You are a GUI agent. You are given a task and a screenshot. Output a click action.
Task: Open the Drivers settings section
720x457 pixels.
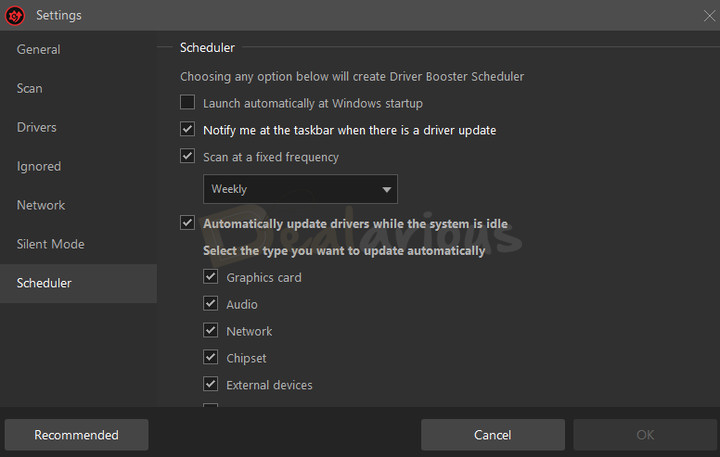(x=36, y=127)
